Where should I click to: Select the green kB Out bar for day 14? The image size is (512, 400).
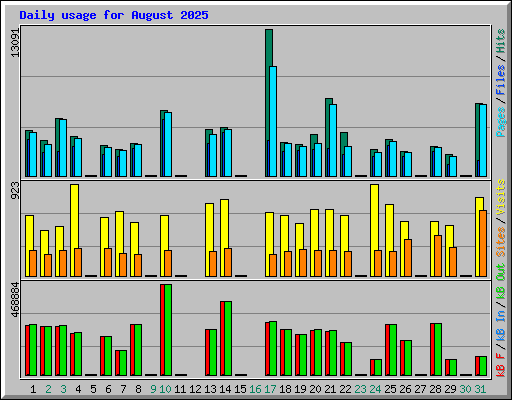228,339
